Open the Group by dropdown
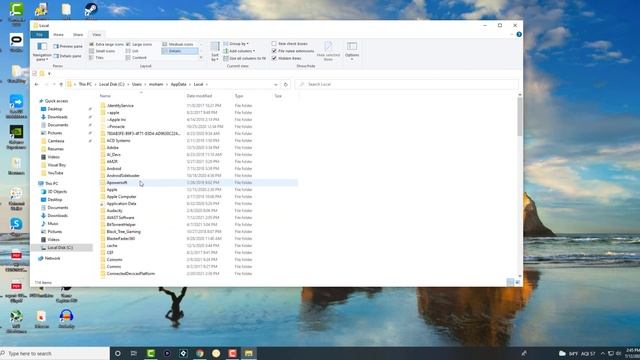The image size is (640, 360). coord(236,44)
